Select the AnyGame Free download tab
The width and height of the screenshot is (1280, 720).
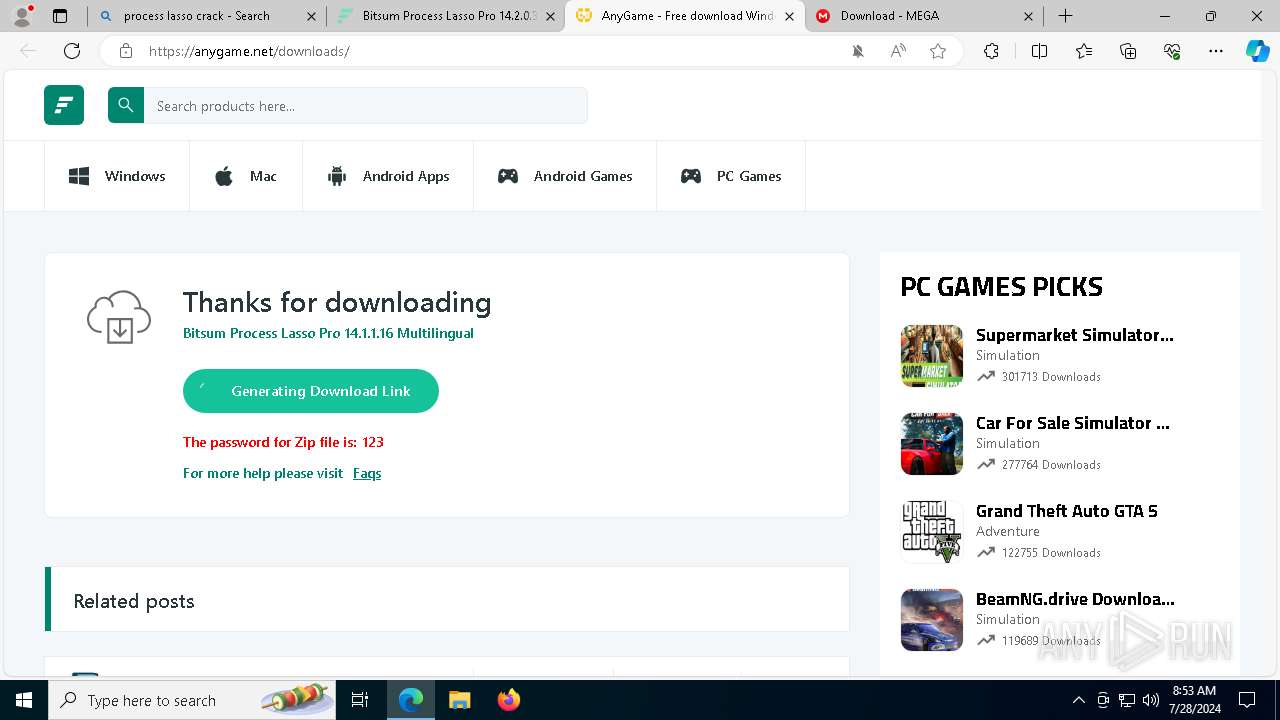685,16
